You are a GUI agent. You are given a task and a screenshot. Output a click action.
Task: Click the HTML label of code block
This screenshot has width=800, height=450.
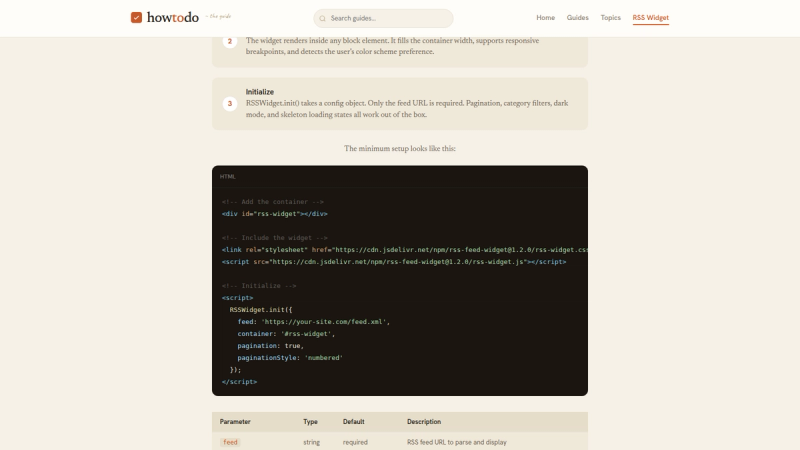pyautogui.click(x=228, y=177)
